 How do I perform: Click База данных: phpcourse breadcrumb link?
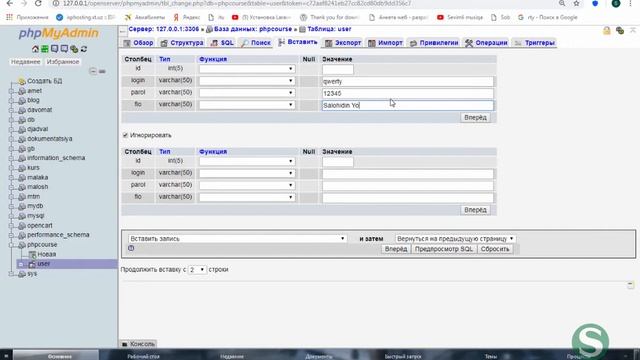tap(253, 29)
